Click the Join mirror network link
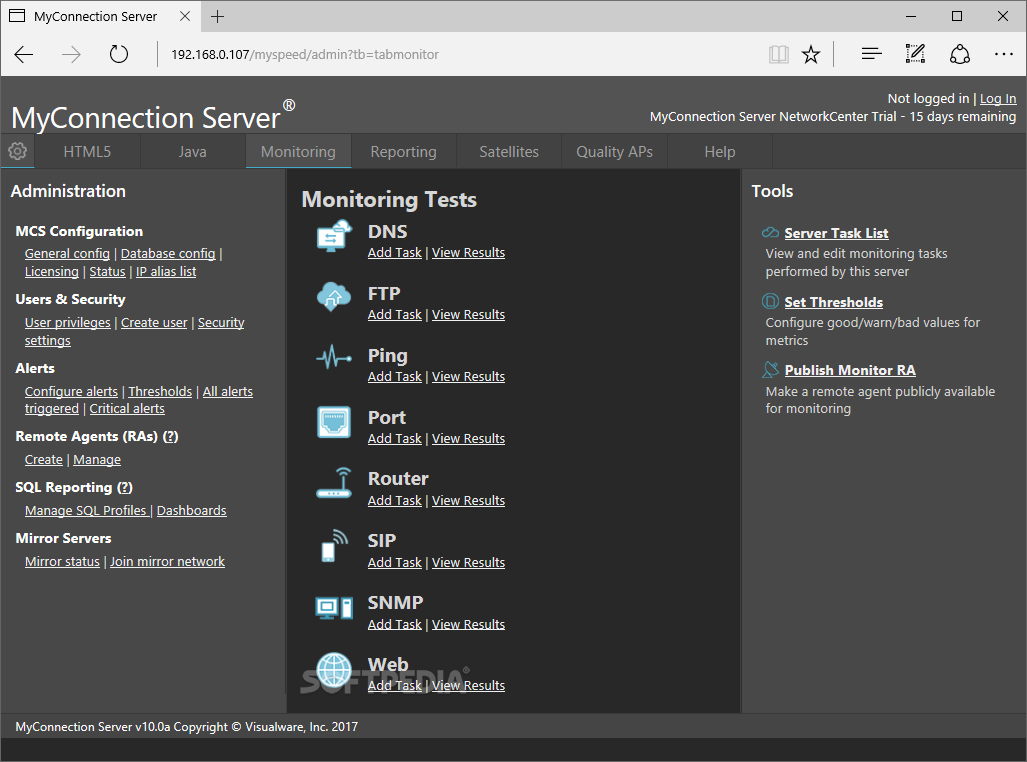Screen dimensions: 1027x762 168,562
